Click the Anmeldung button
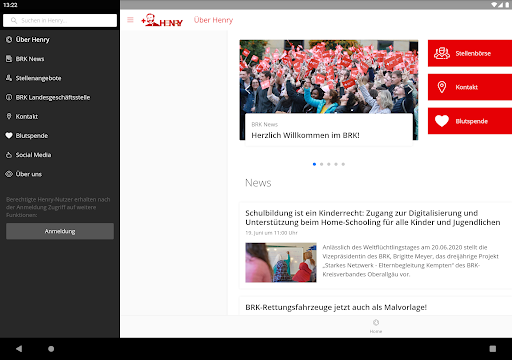This screenshot has height=360, width=512. (x=60, y=231)
